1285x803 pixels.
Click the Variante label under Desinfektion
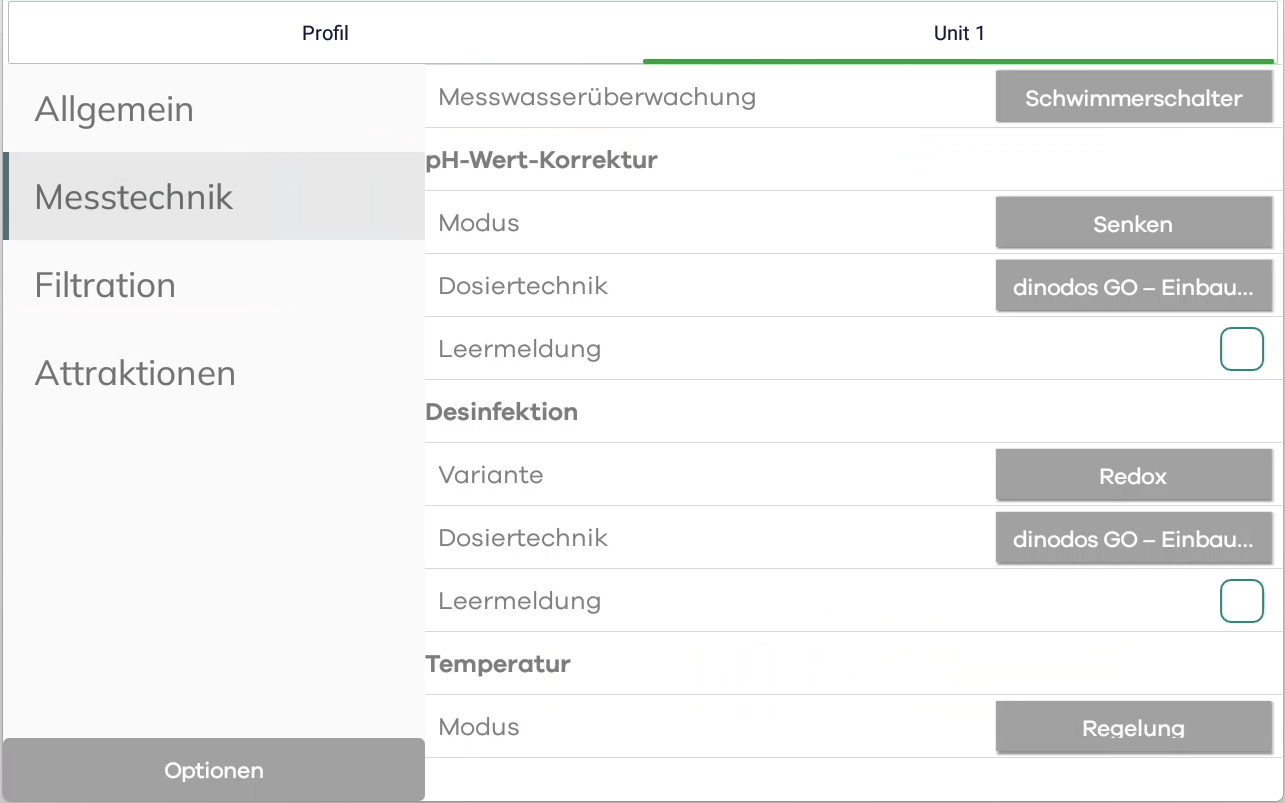tap(491, 475)
